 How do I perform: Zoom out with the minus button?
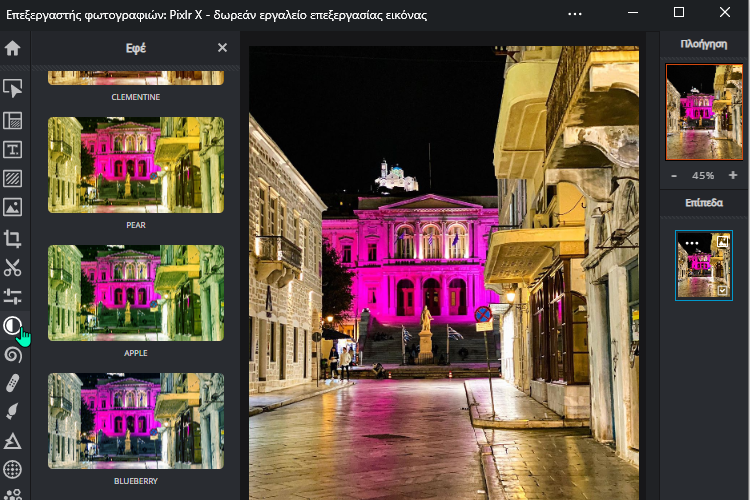(x=673, y=175)
